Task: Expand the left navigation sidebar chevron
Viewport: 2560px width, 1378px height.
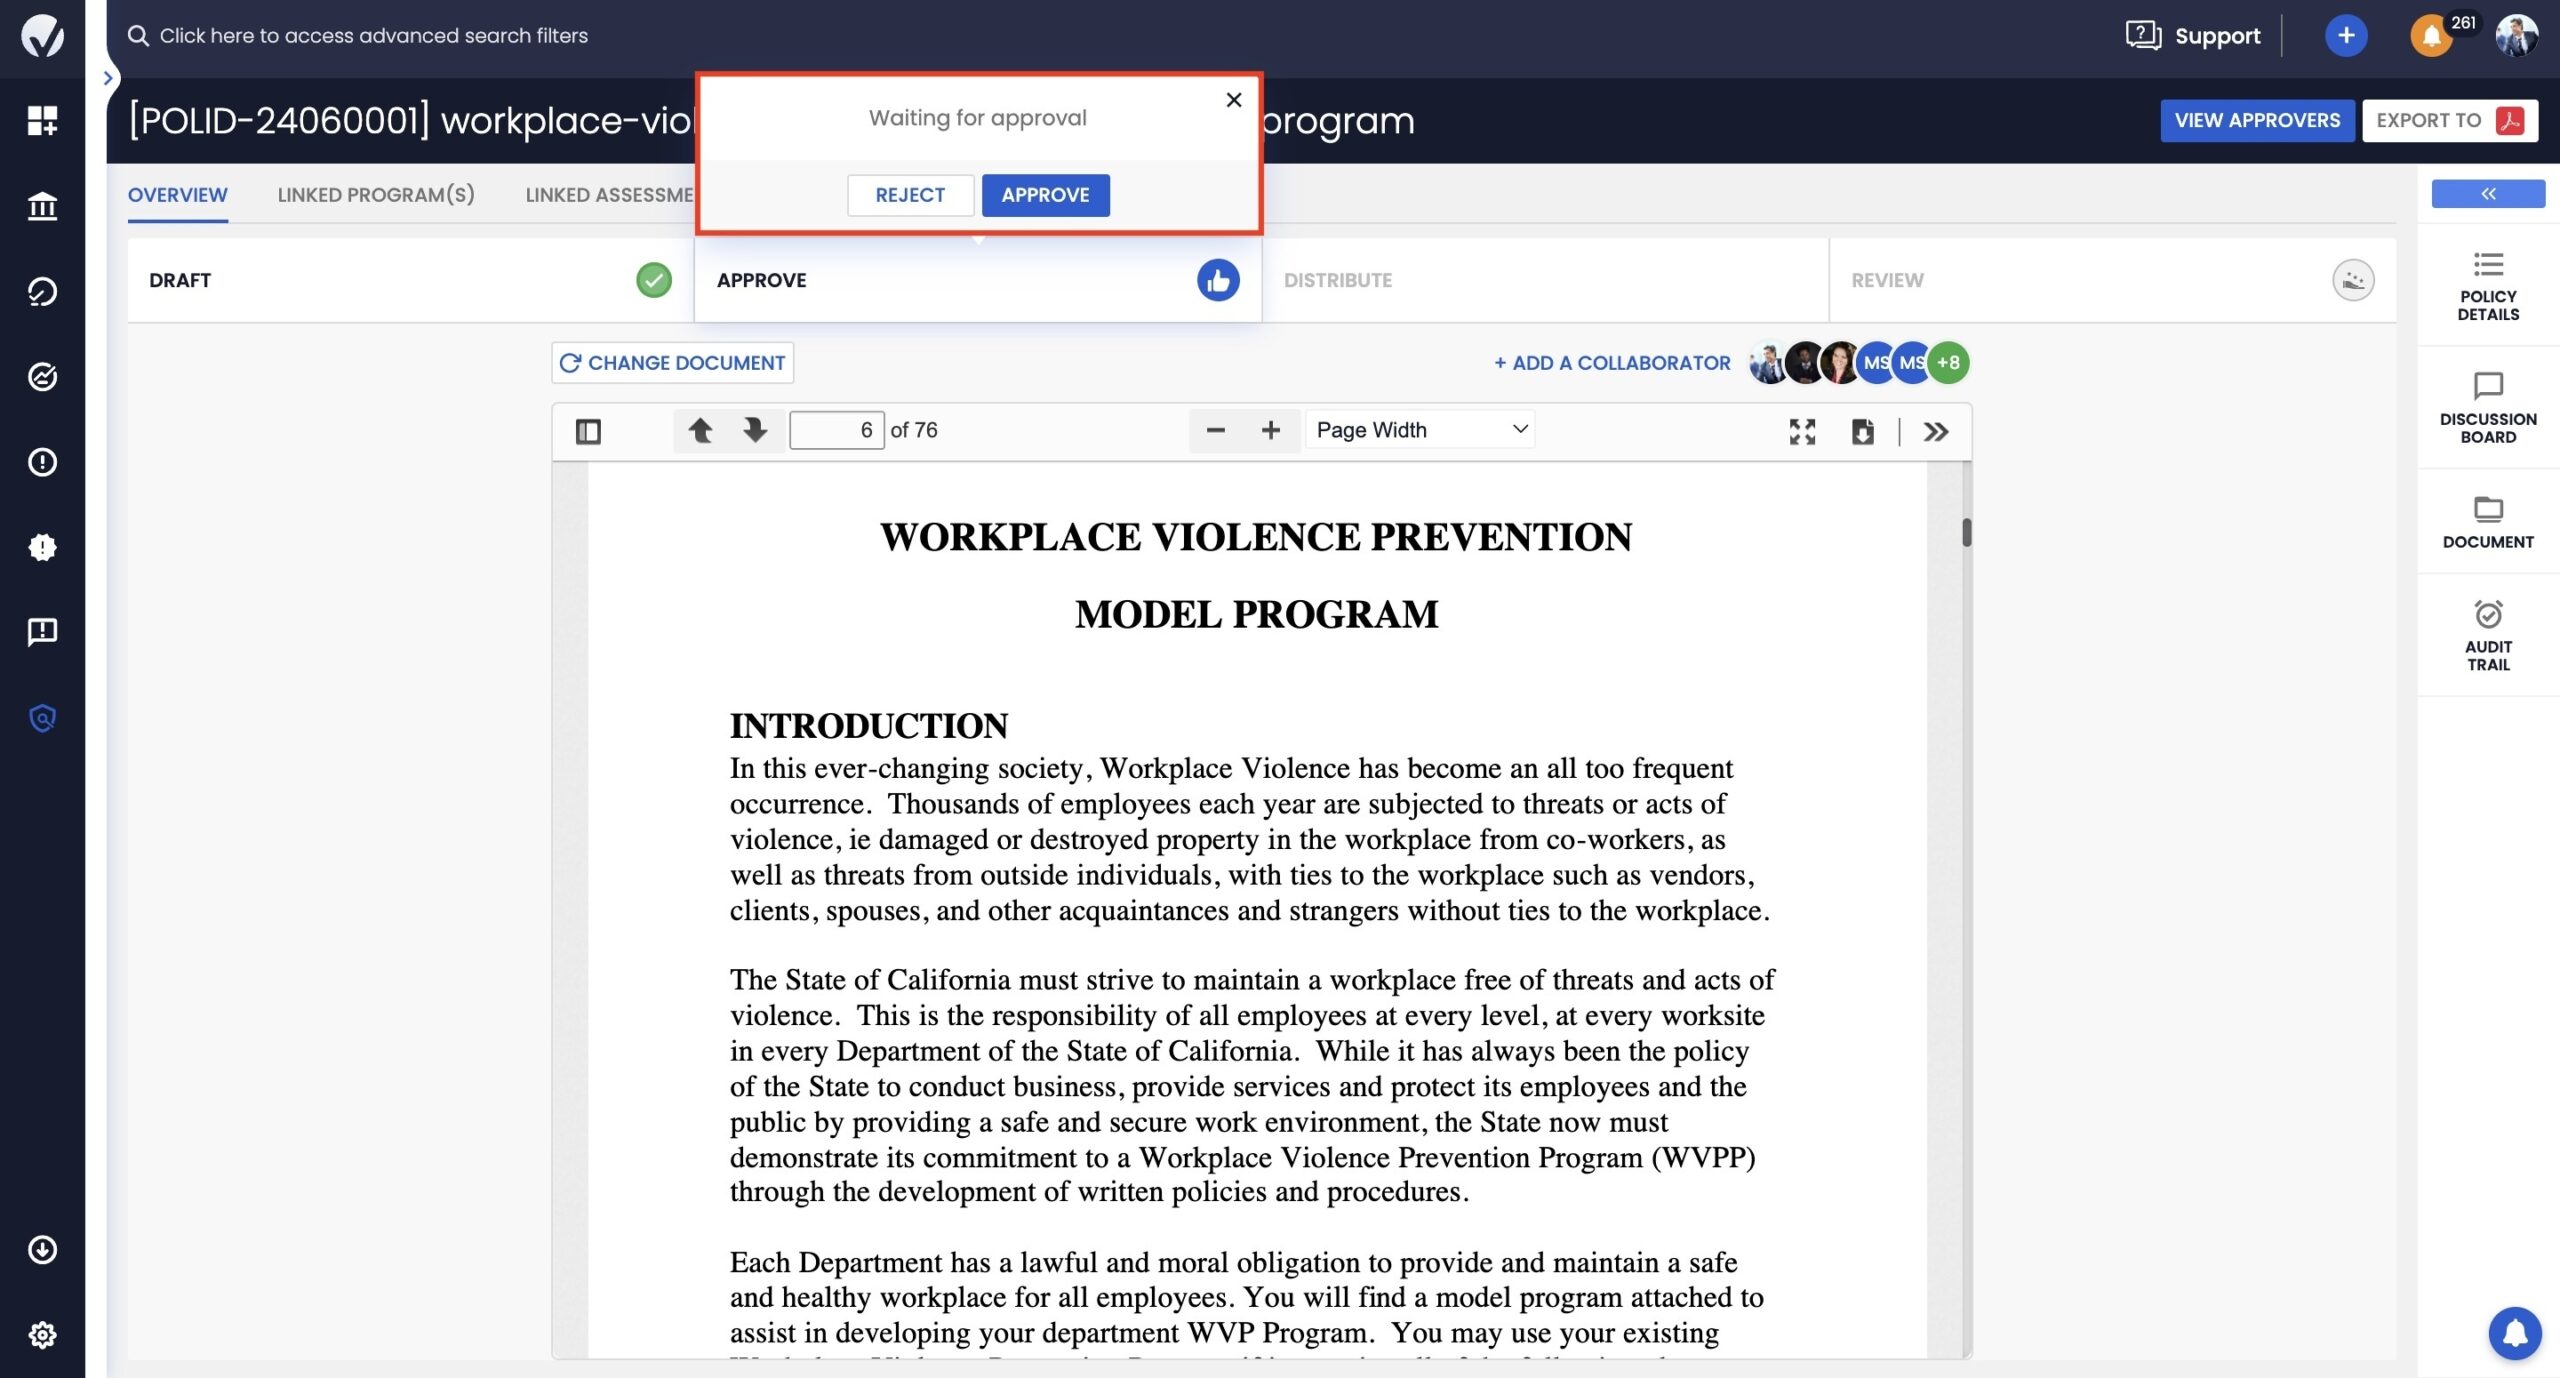Action: 109,78
